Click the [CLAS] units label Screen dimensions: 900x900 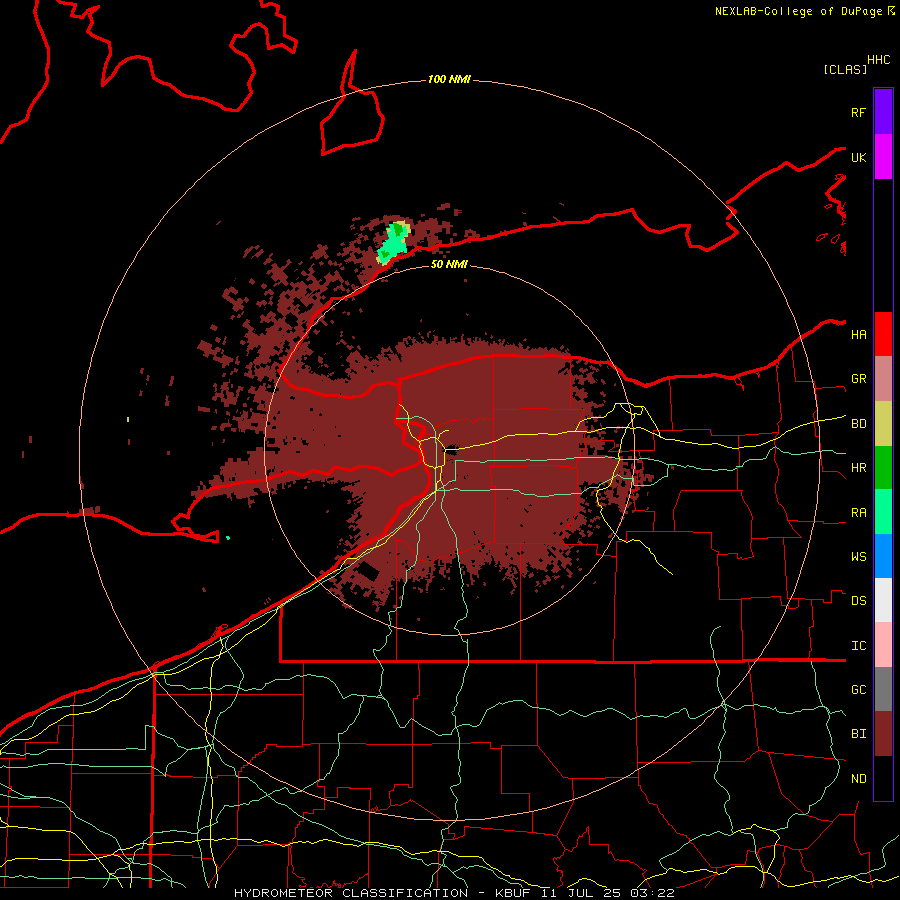click(845, 69)
